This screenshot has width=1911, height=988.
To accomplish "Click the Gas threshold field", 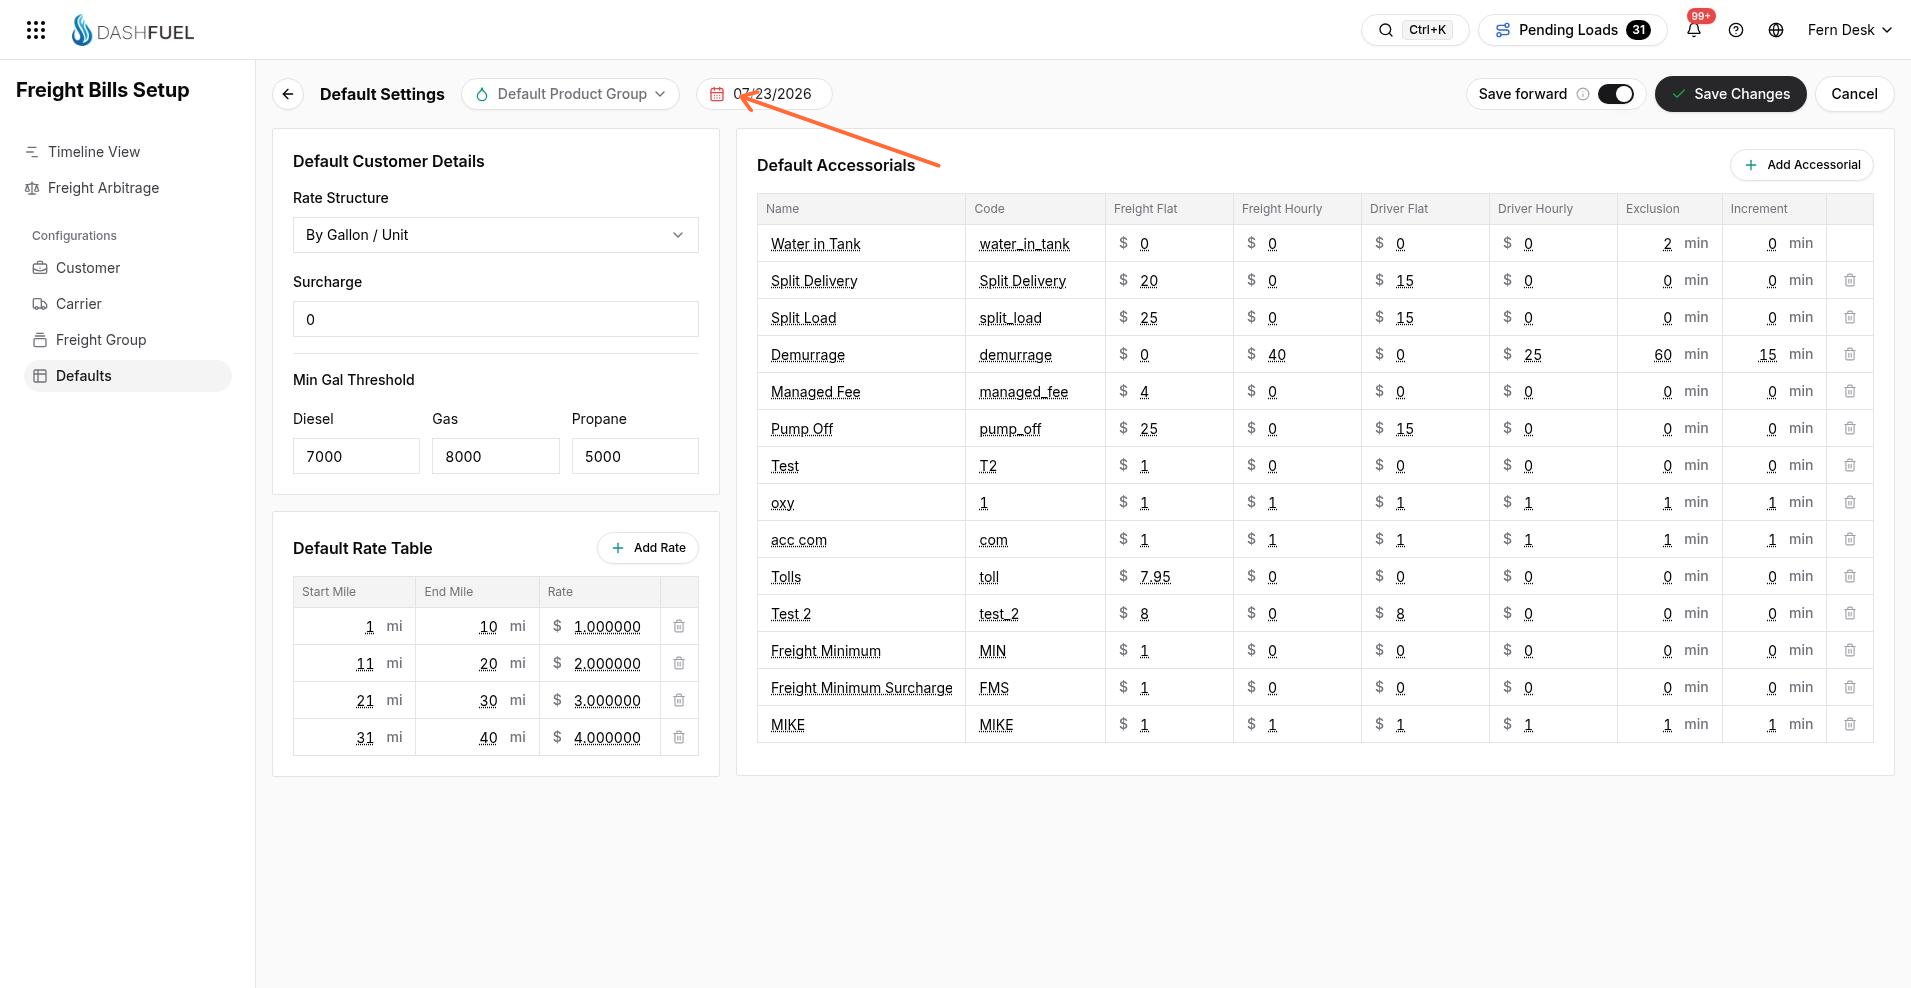I will pyautogui.click(x=496, y=456).
